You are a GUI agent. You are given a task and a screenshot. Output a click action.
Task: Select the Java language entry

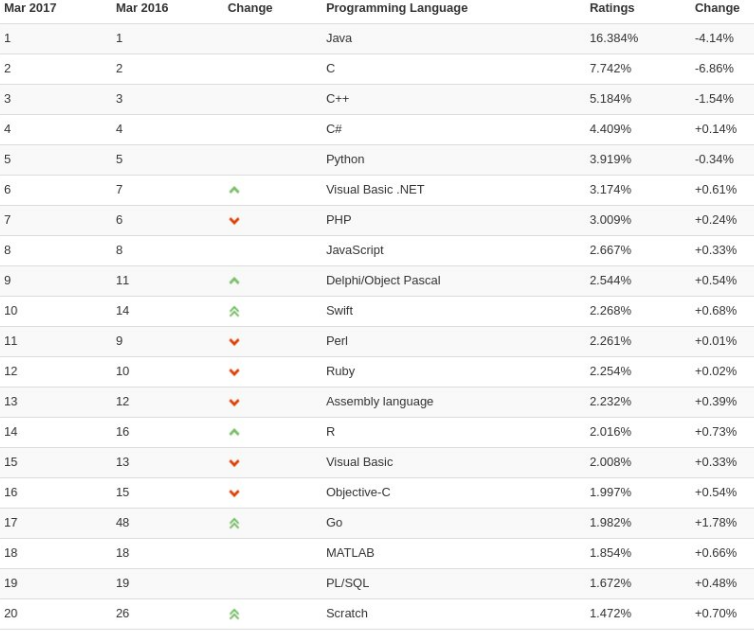339,38
